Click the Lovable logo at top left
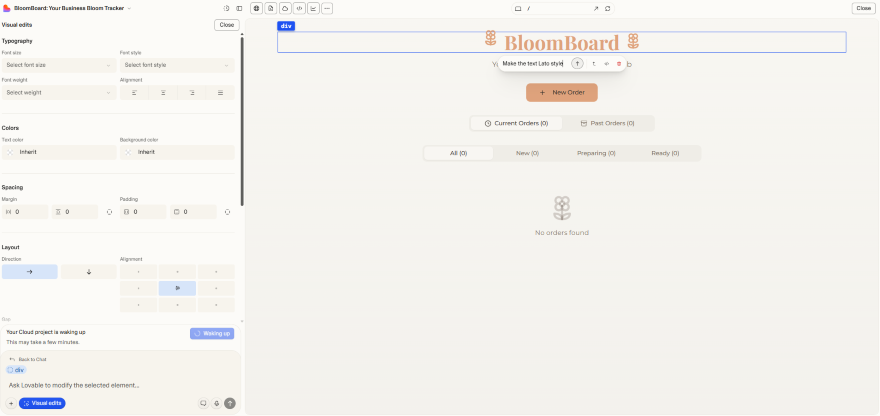880x416 pixels. tap(7, 8)
